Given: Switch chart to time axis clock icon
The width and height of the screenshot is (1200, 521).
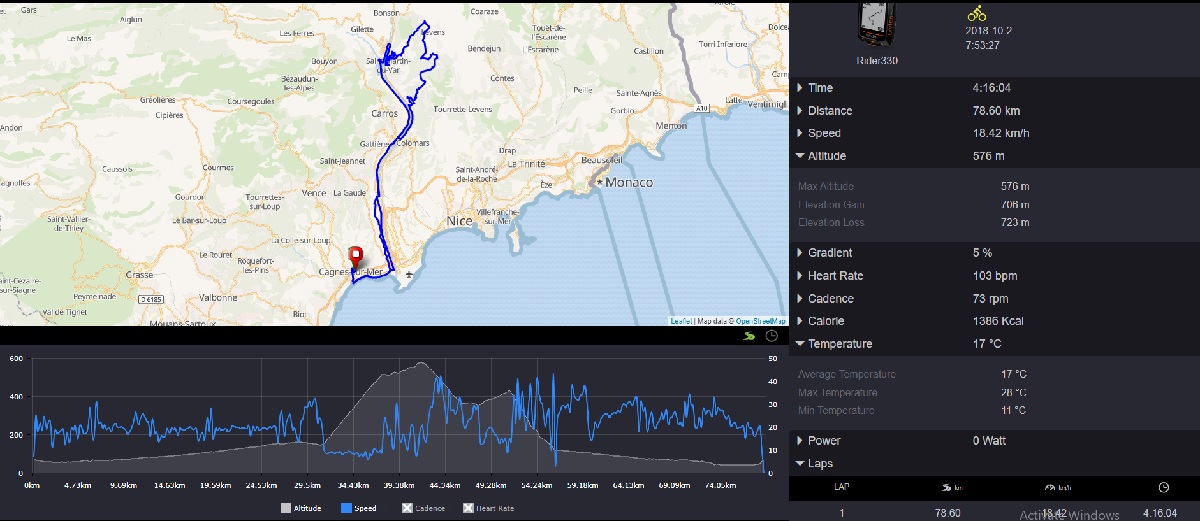Looking at the screenshot, I should tap(771, 337).
